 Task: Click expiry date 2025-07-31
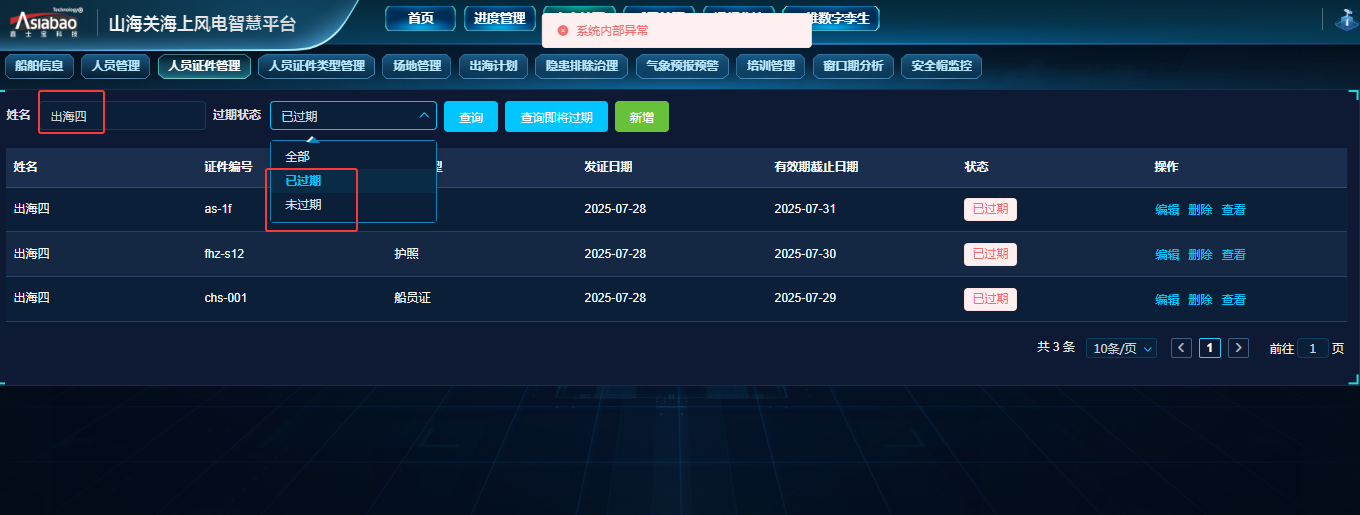(x=805, y=210)
